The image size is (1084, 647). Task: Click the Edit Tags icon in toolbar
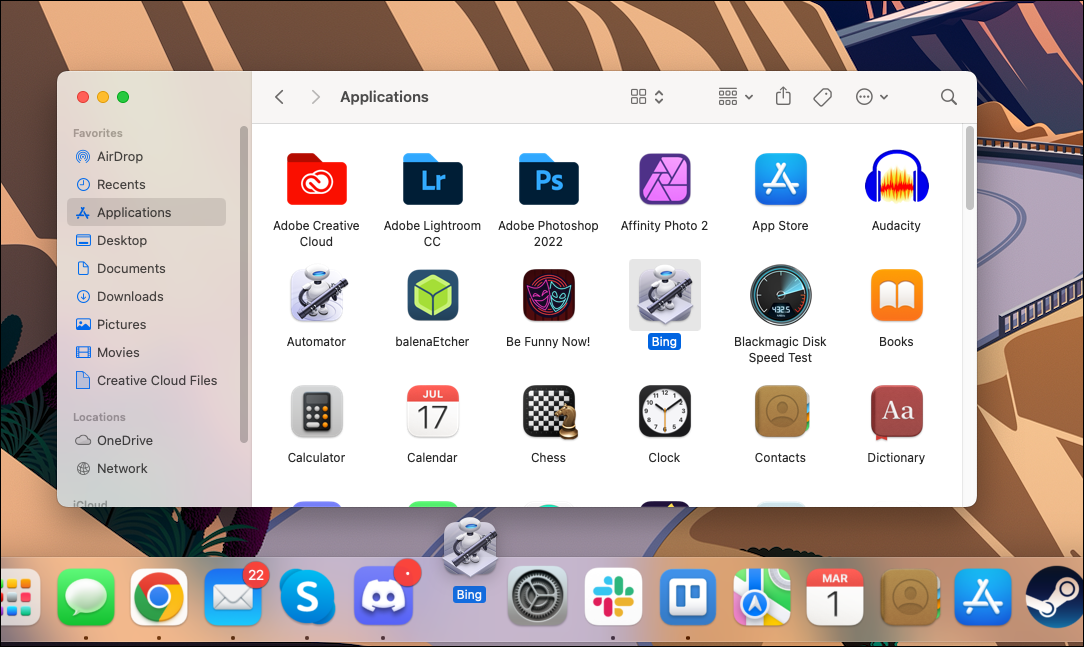(823, 97)
